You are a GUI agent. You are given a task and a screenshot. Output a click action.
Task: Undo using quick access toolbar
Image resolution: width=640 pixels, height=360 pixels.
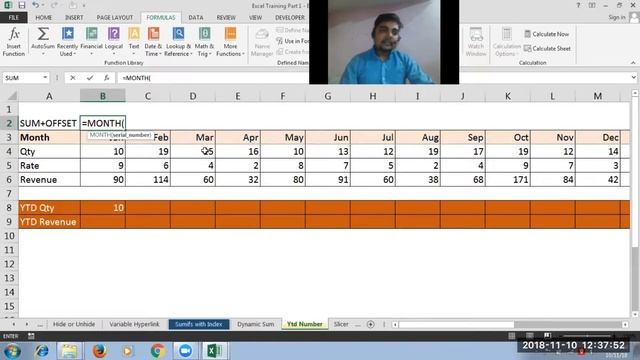click(x=36, y=5)
